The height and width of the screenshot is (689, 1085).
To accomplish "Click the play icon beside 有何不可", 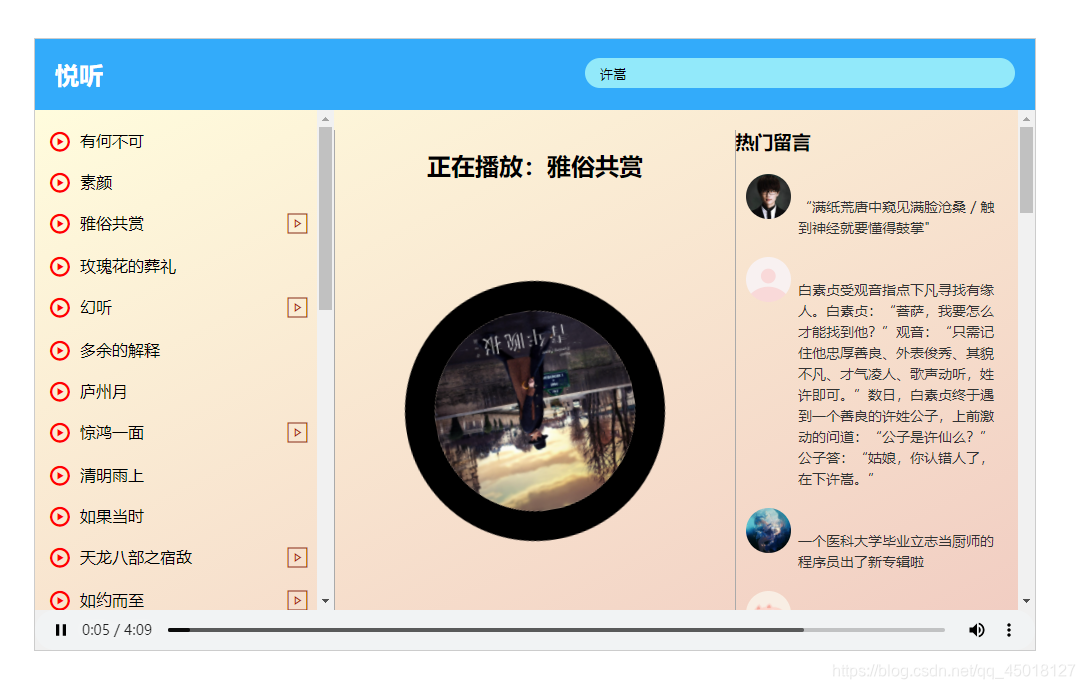I will [x=59, y=141].
